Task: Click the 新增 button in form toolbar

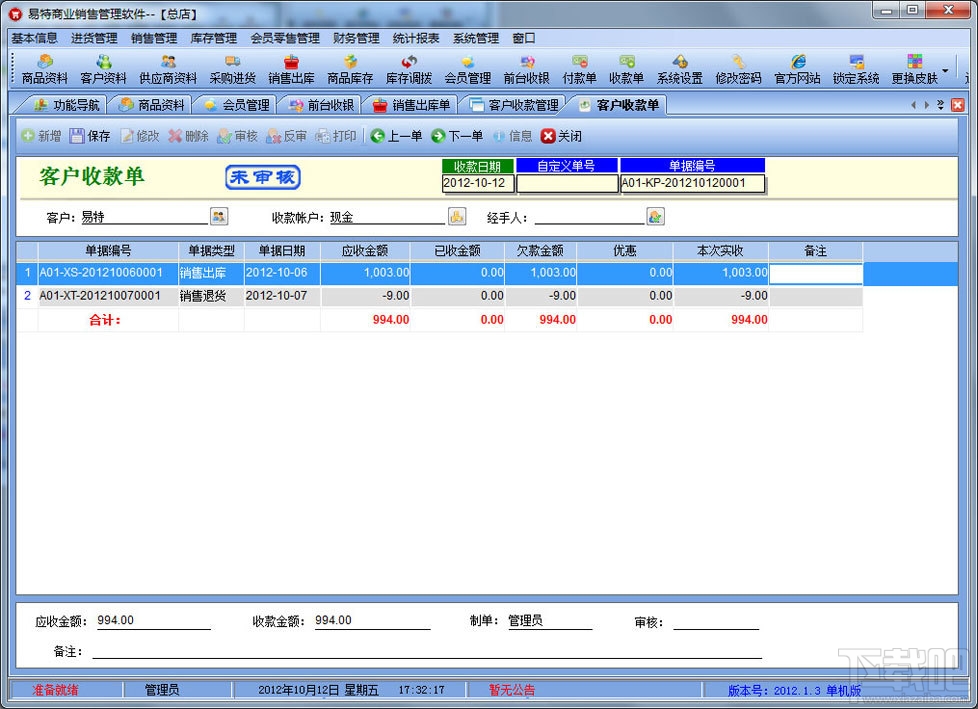Action: tap(41, 136)
